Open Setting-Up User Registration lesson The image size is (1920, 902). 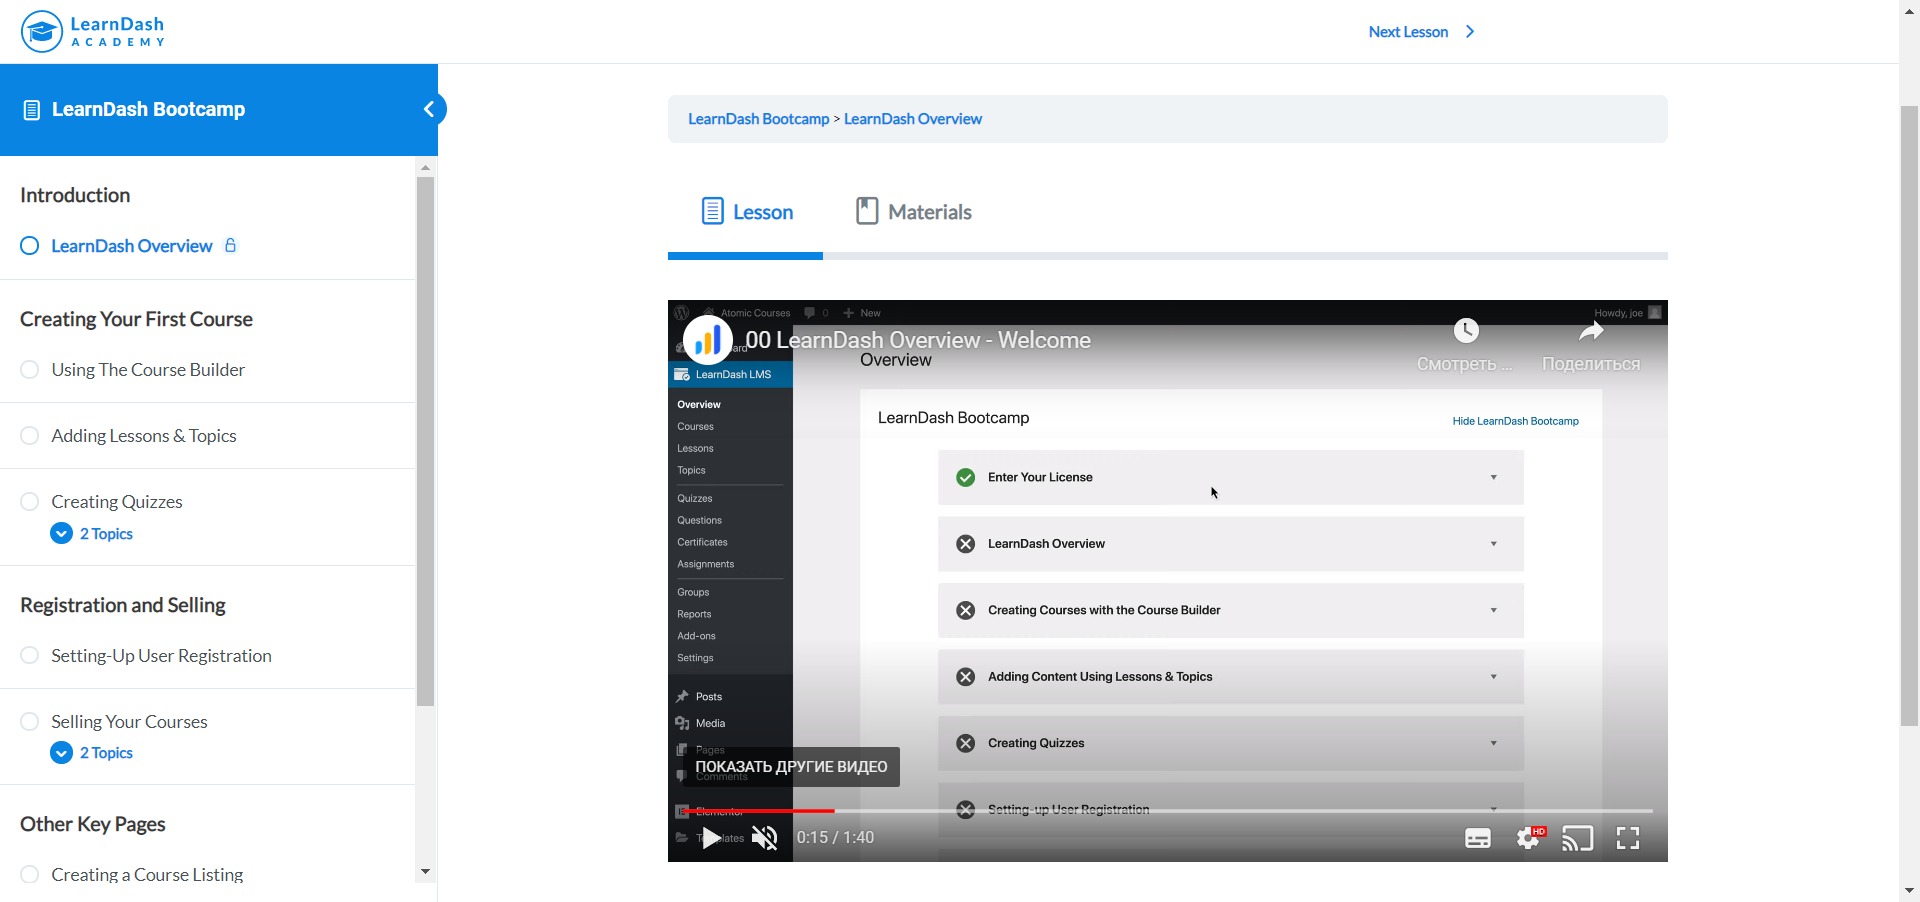coord(161,656)
